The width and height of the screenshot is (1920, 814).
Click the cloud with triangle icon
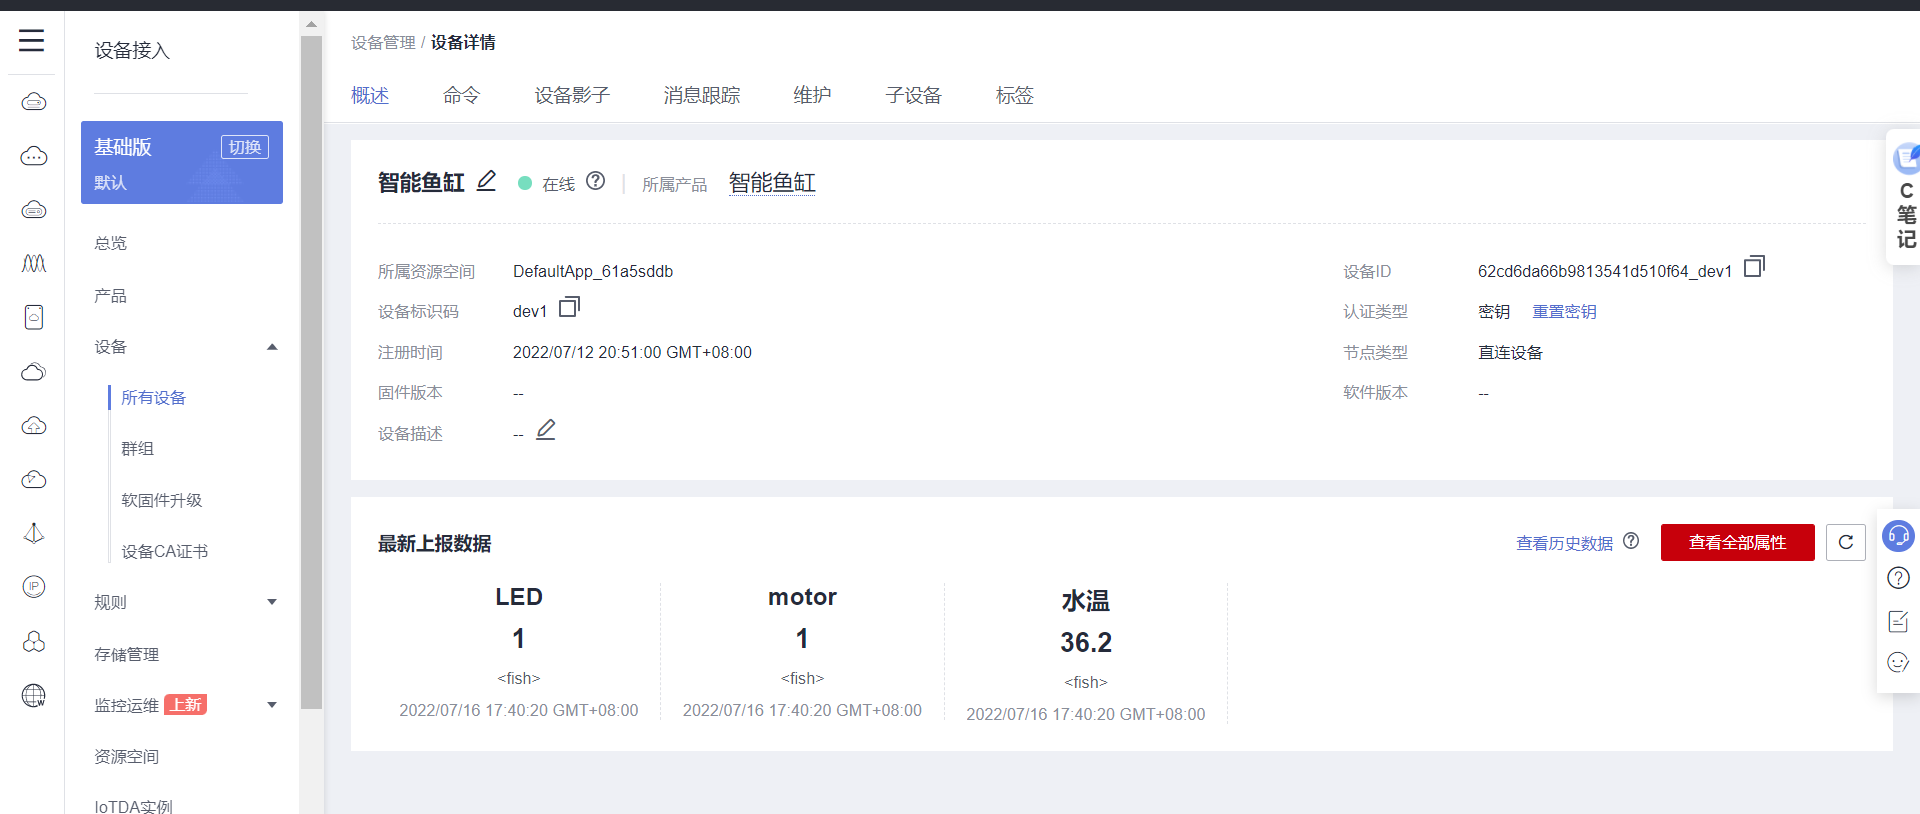point(34,480)
